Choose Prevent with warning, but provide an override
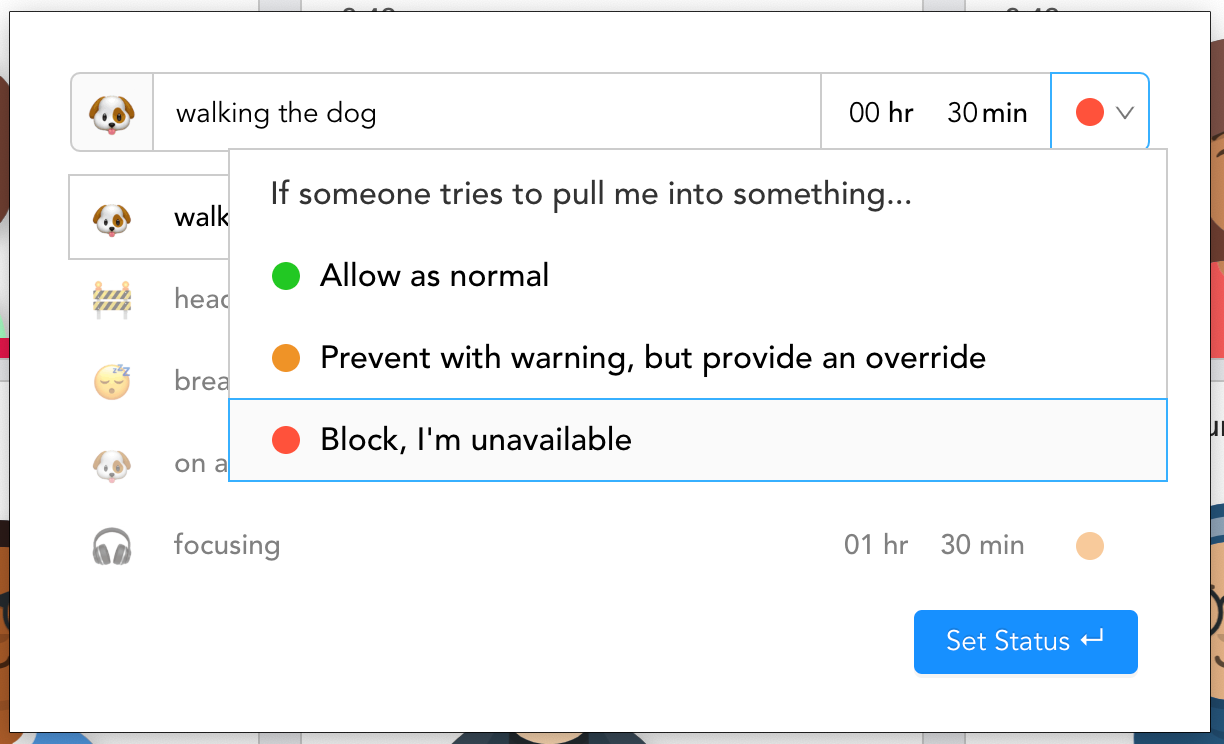Image resolution: width=1224 pixels, height=744 pixels. pos(652,358)
